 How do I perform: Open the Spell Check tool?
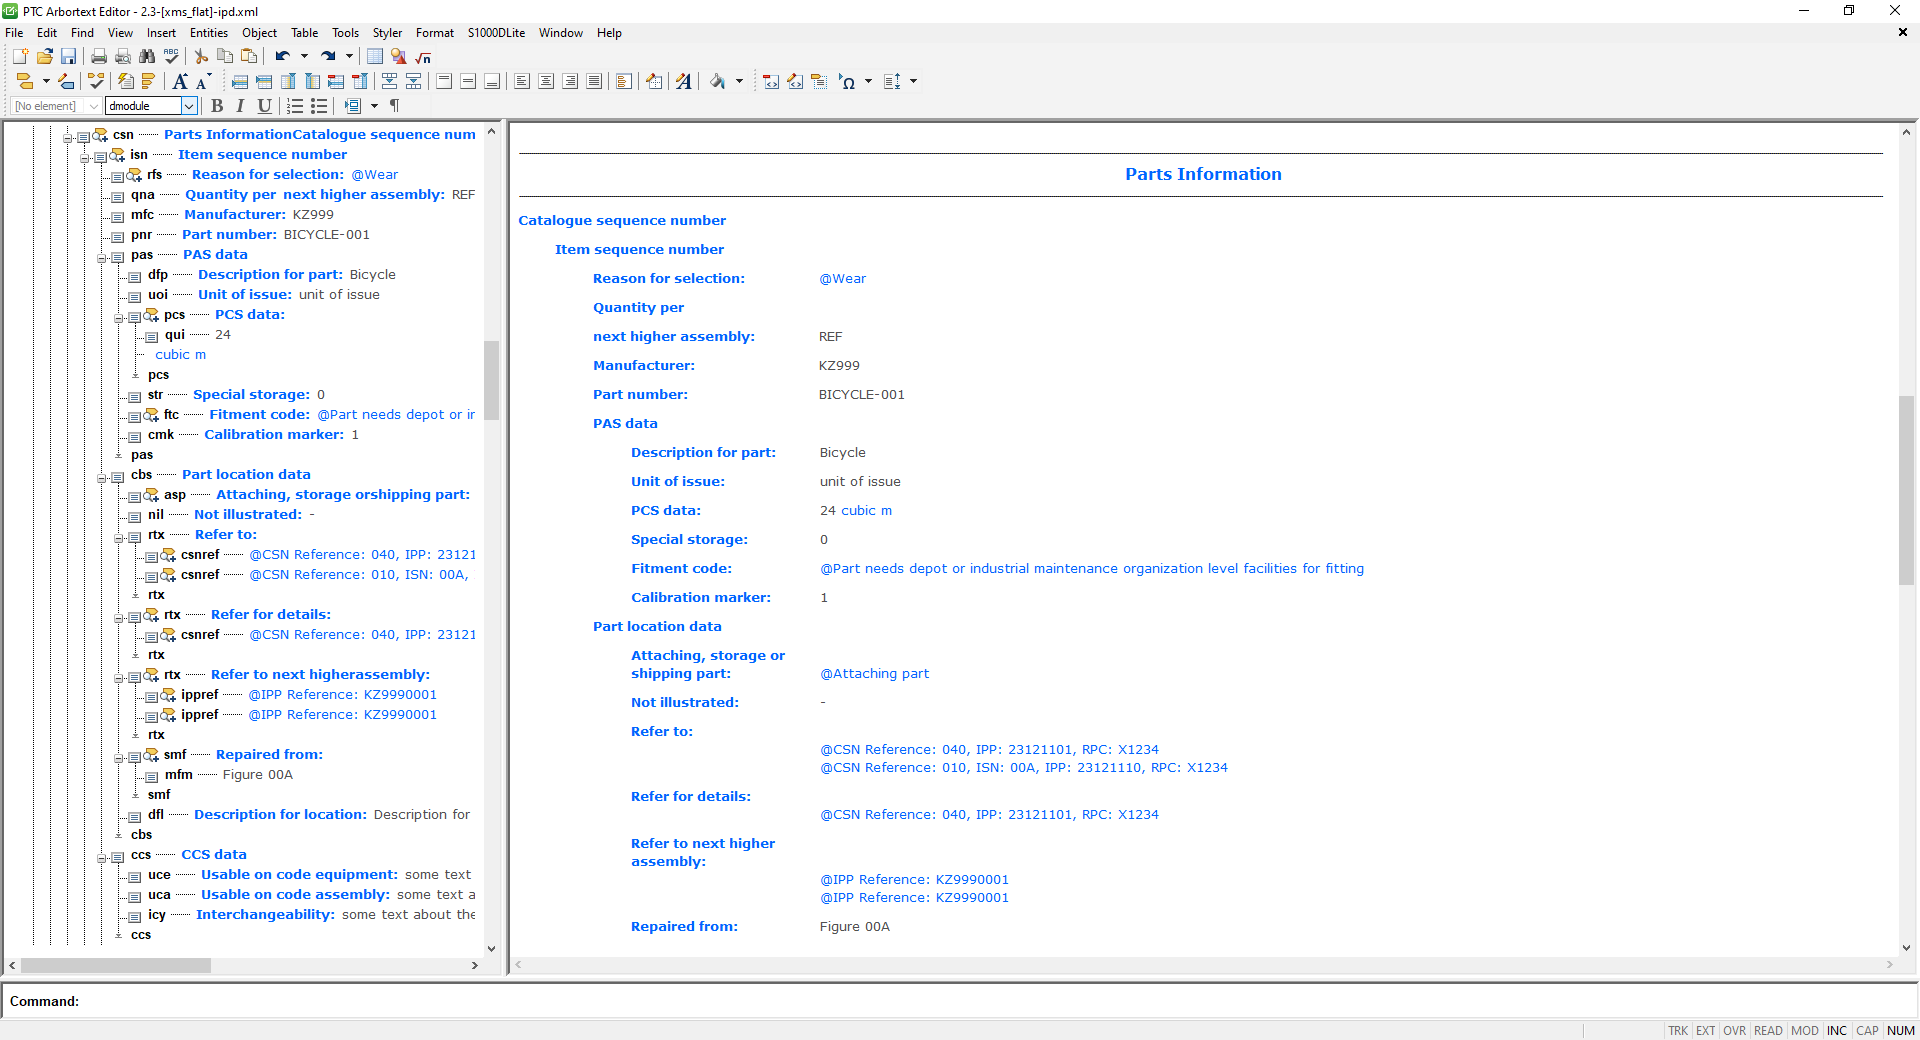point(171,57)
